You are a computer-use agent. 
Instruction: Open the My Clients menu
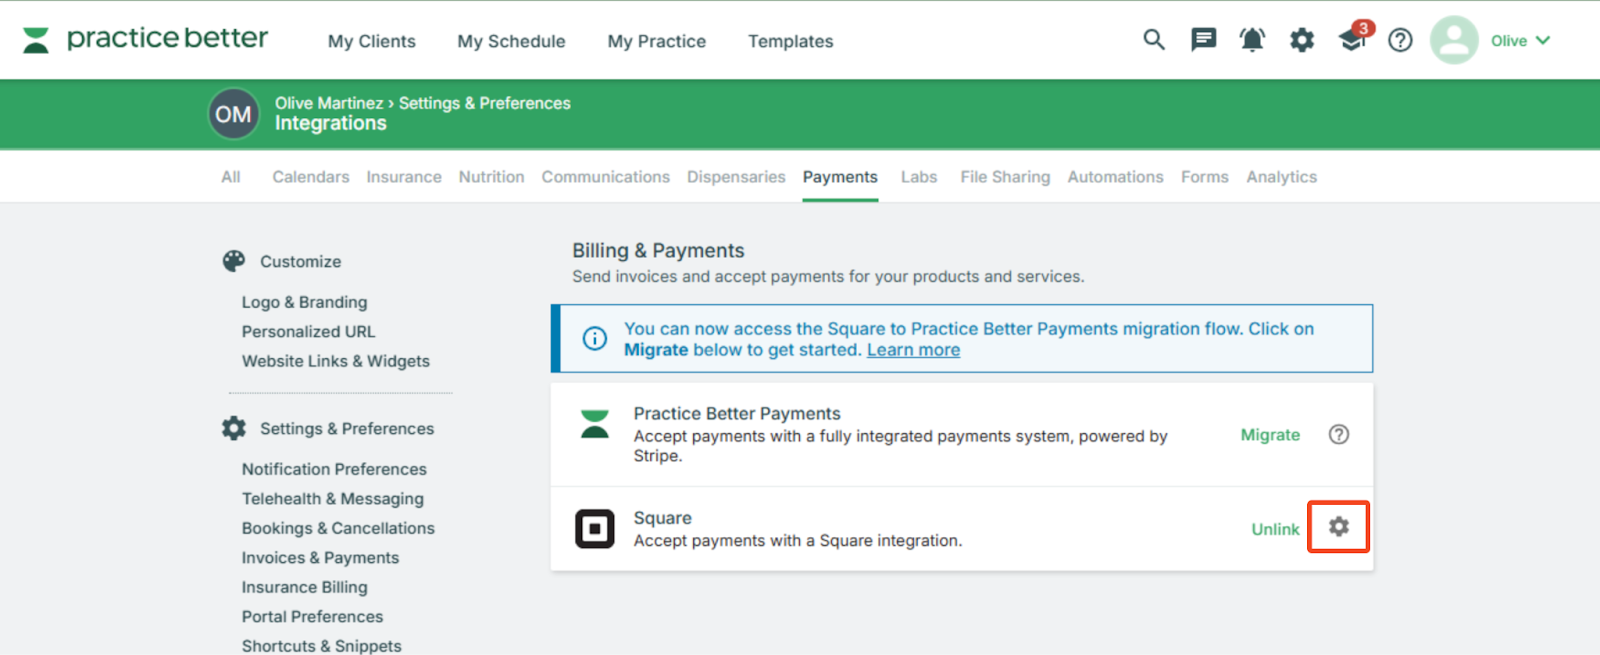pyautogui.click(x=372, y=41)
